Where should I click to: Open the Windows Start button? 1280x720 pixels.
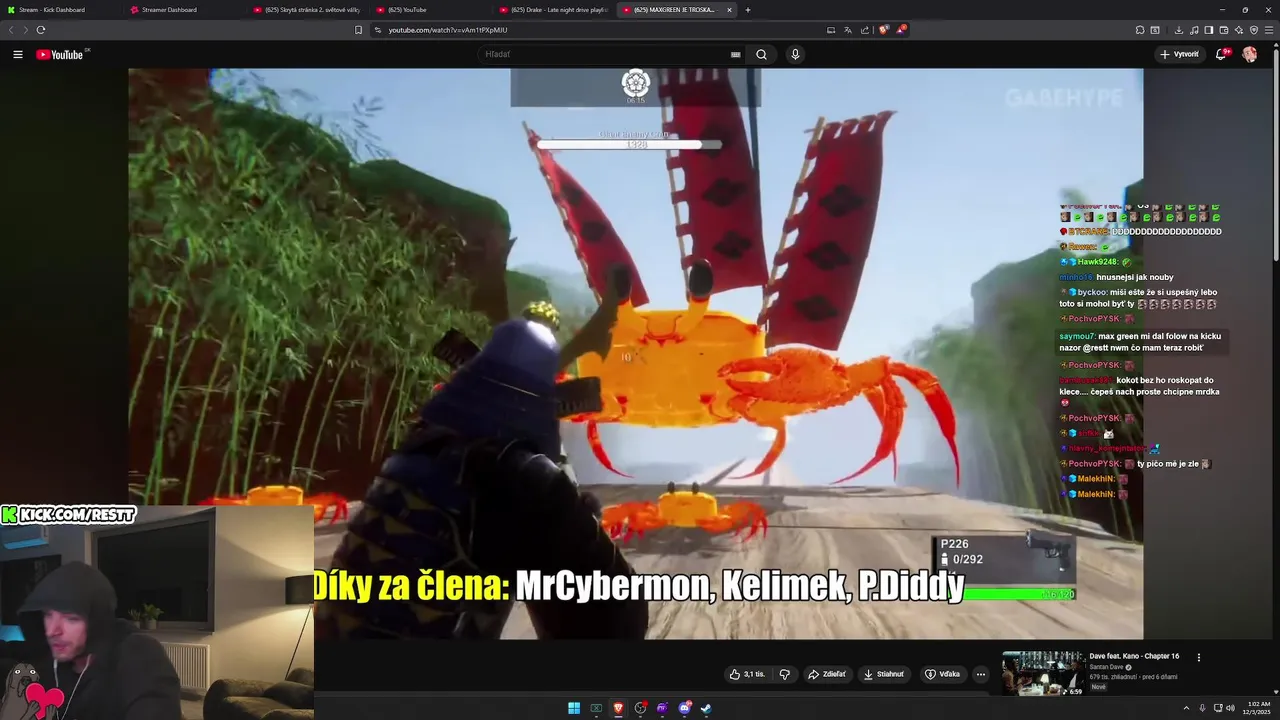coord(574,708)
